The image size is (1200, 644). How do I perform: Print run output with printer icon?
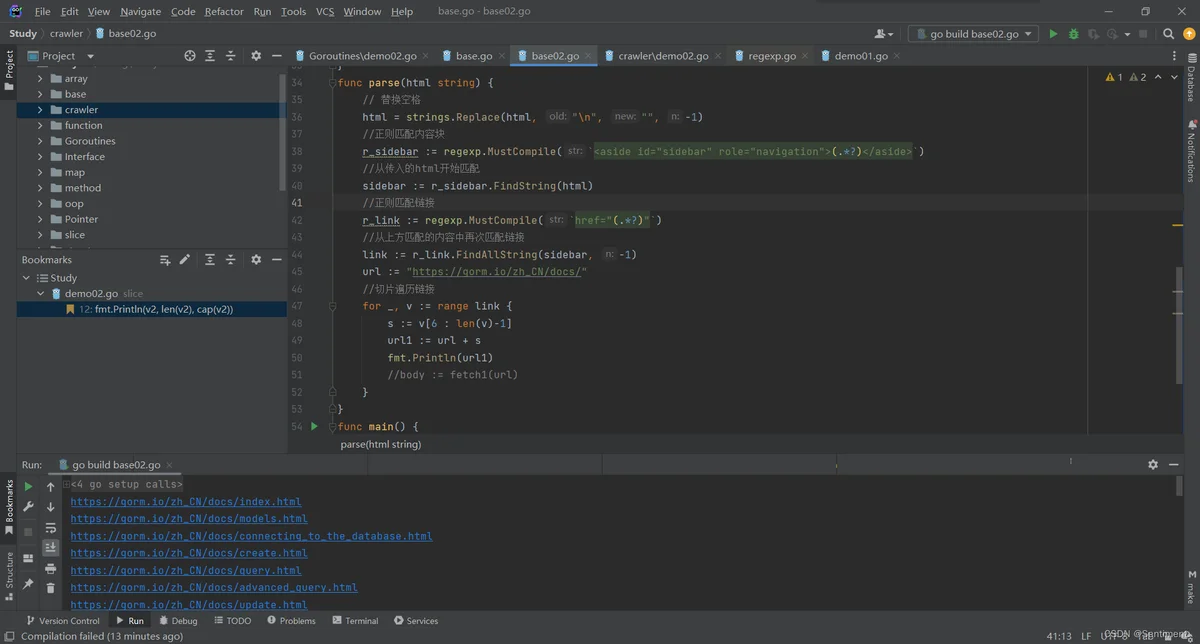[x=51, y=569]
